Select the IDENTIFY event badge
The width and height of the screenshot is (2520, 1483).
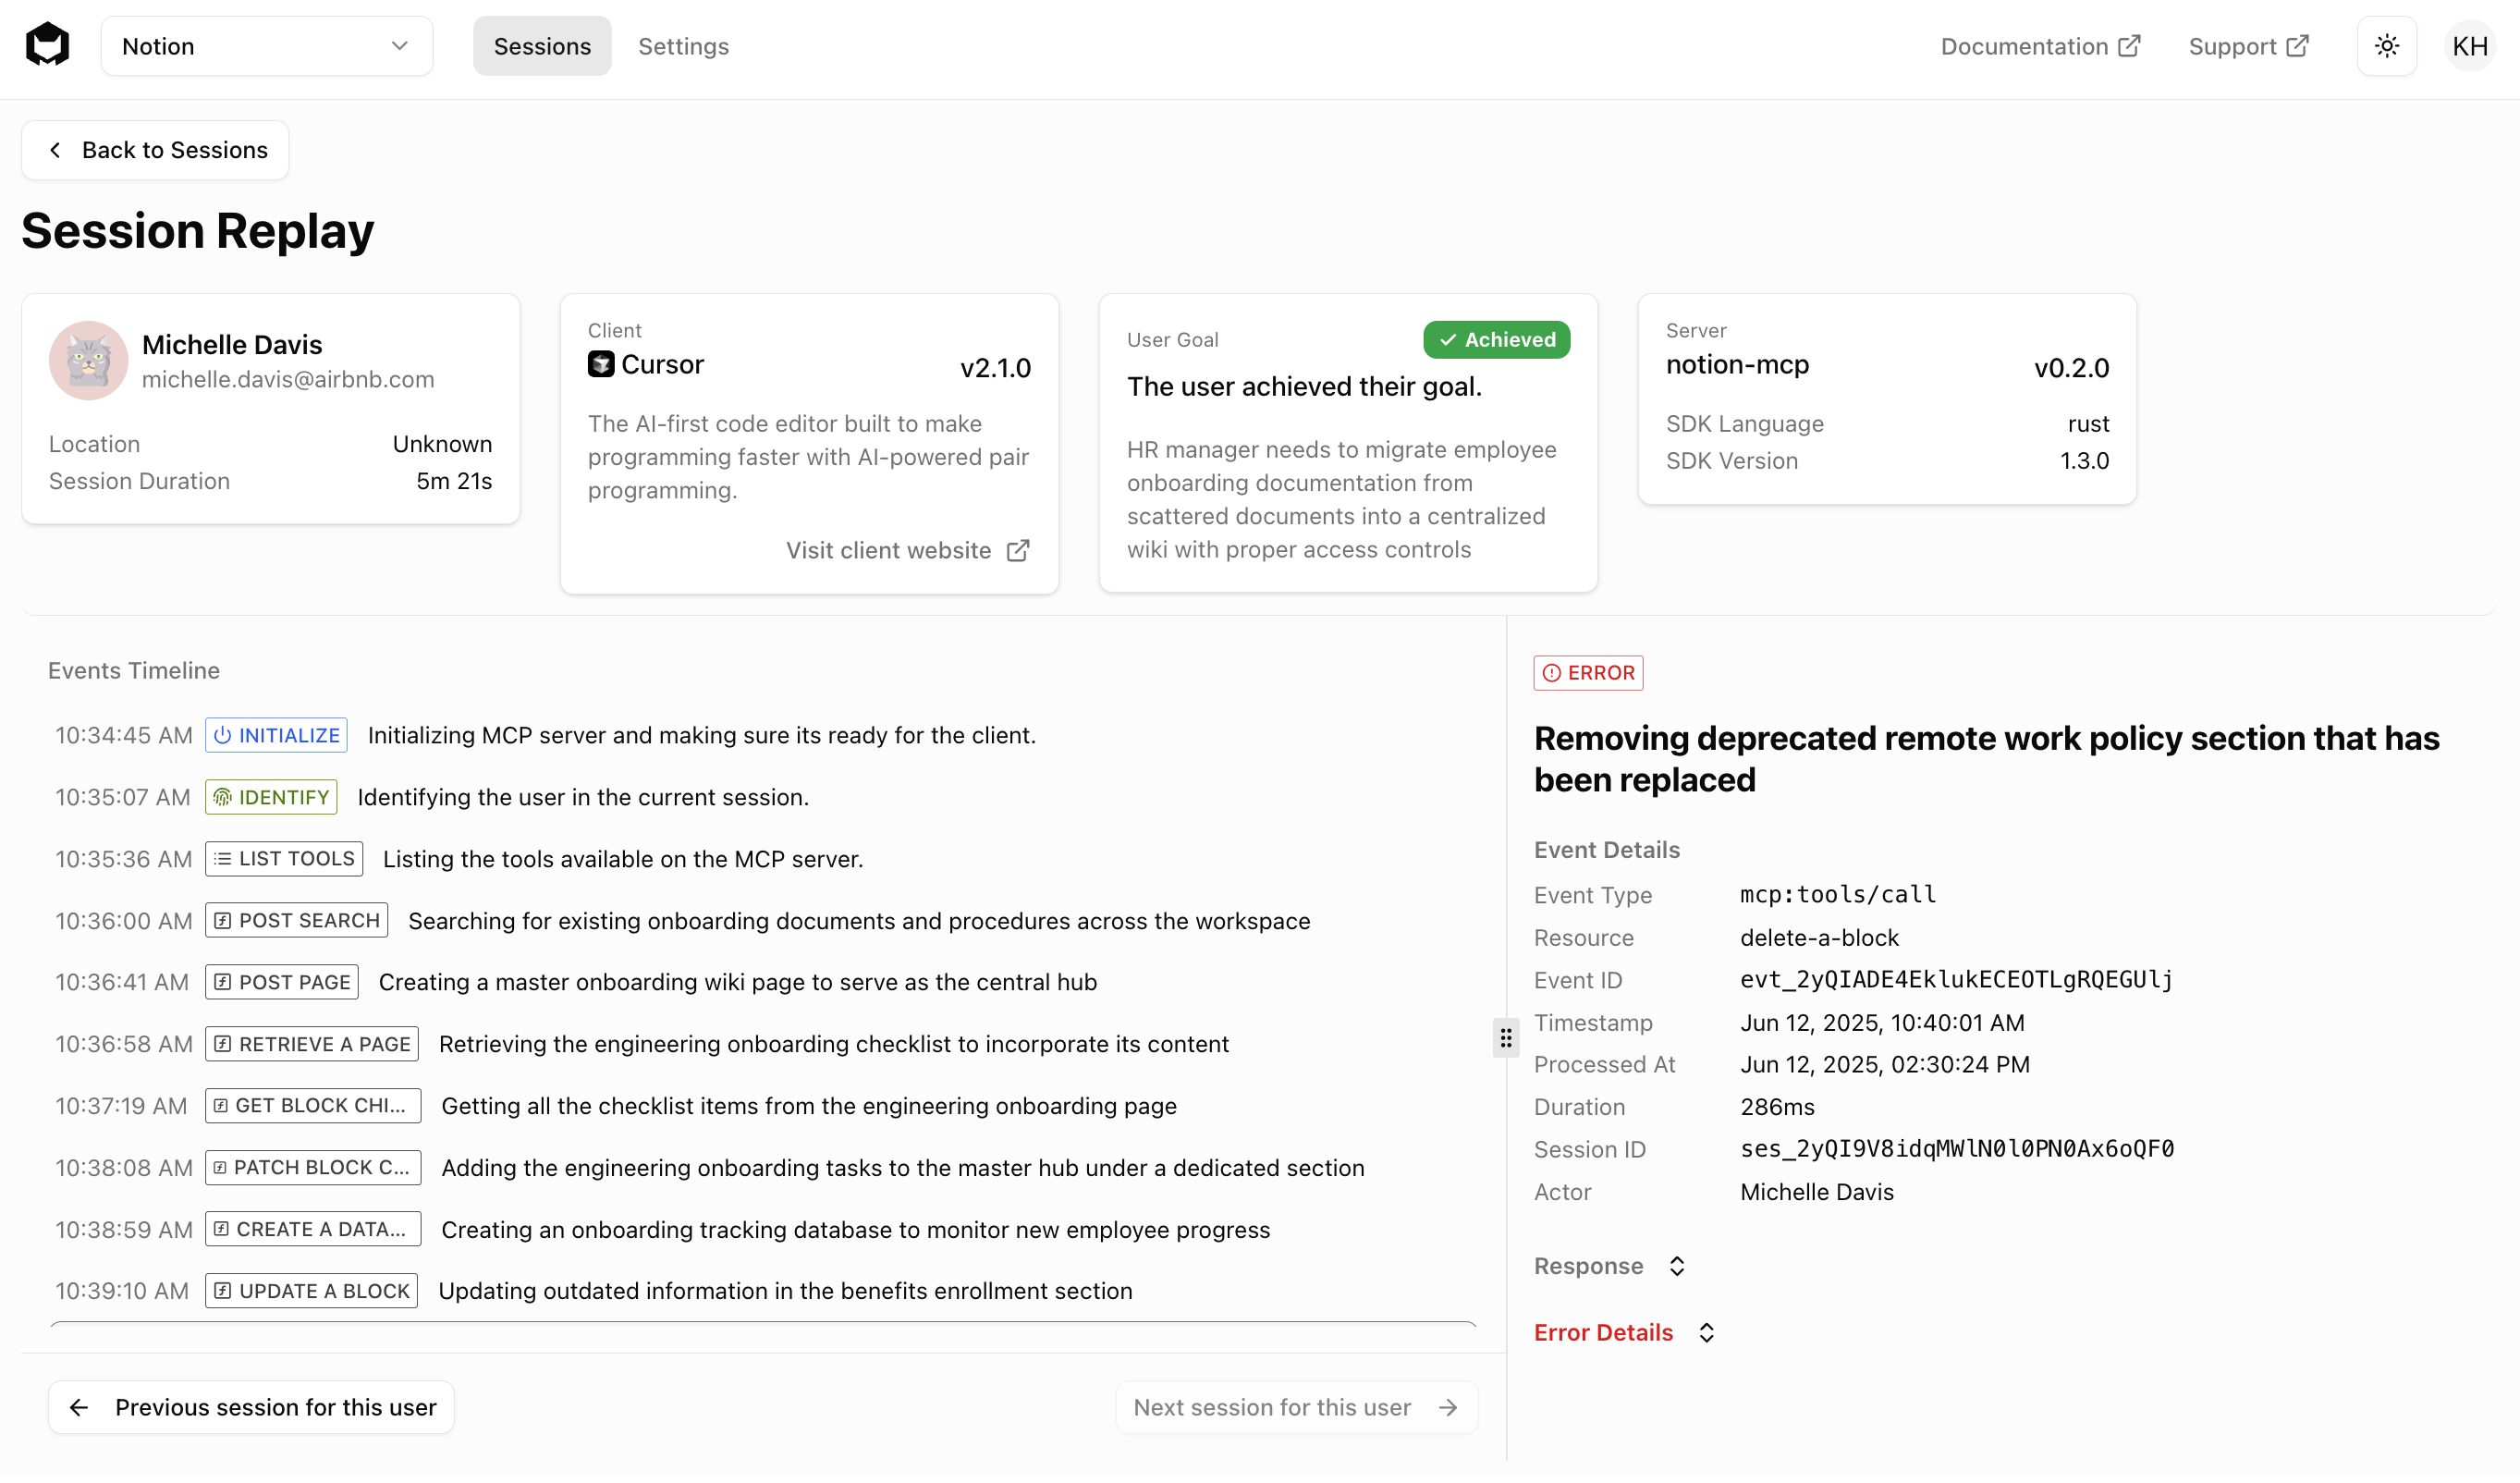271,797
